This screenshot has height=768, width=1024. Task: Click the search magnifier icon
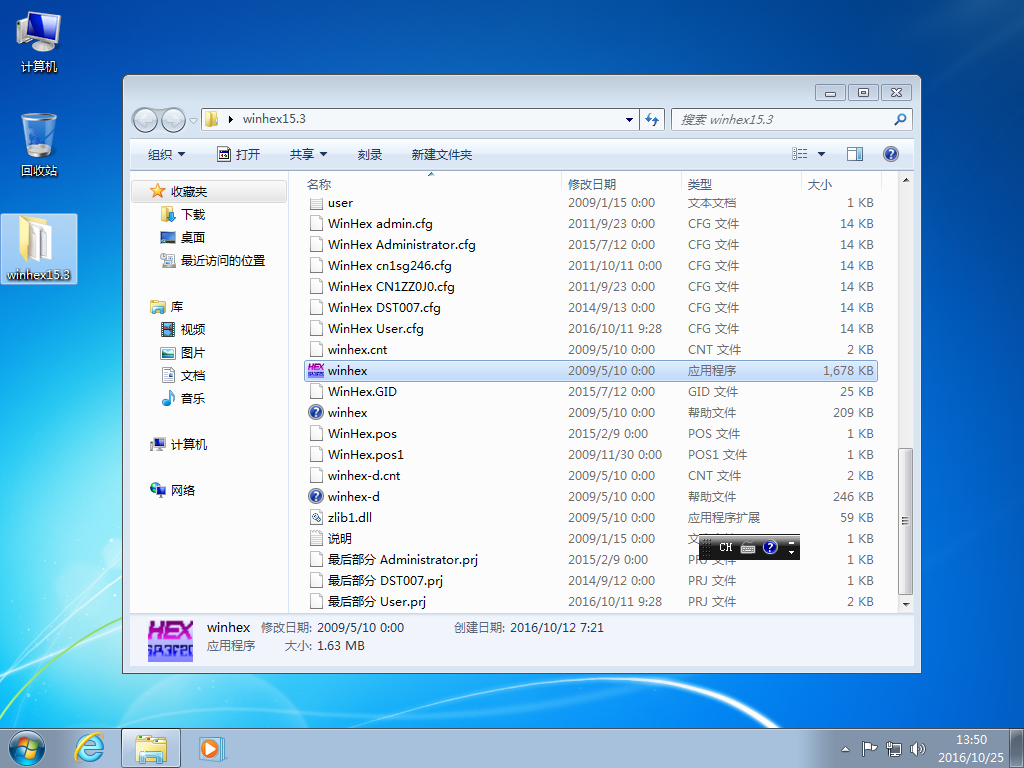901,120
